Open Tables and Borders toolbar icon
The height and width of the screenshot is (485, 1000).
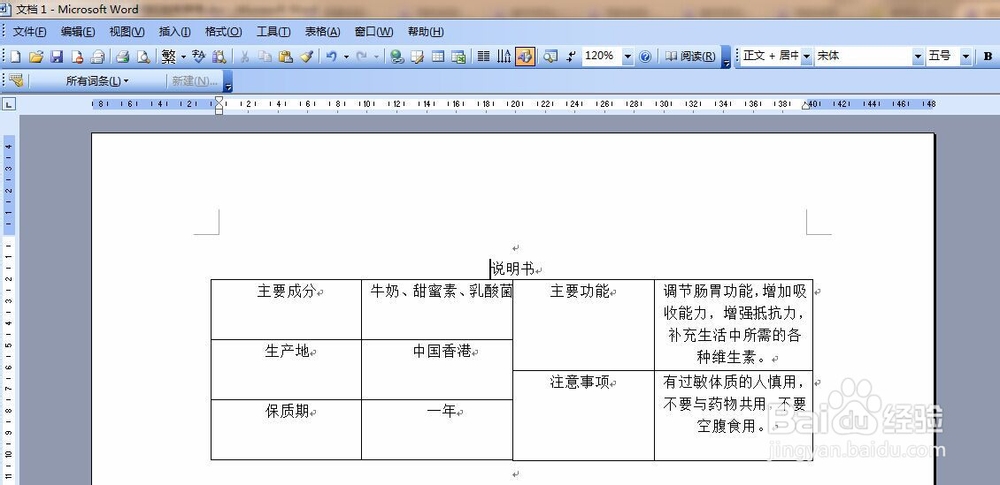[418, 57]
